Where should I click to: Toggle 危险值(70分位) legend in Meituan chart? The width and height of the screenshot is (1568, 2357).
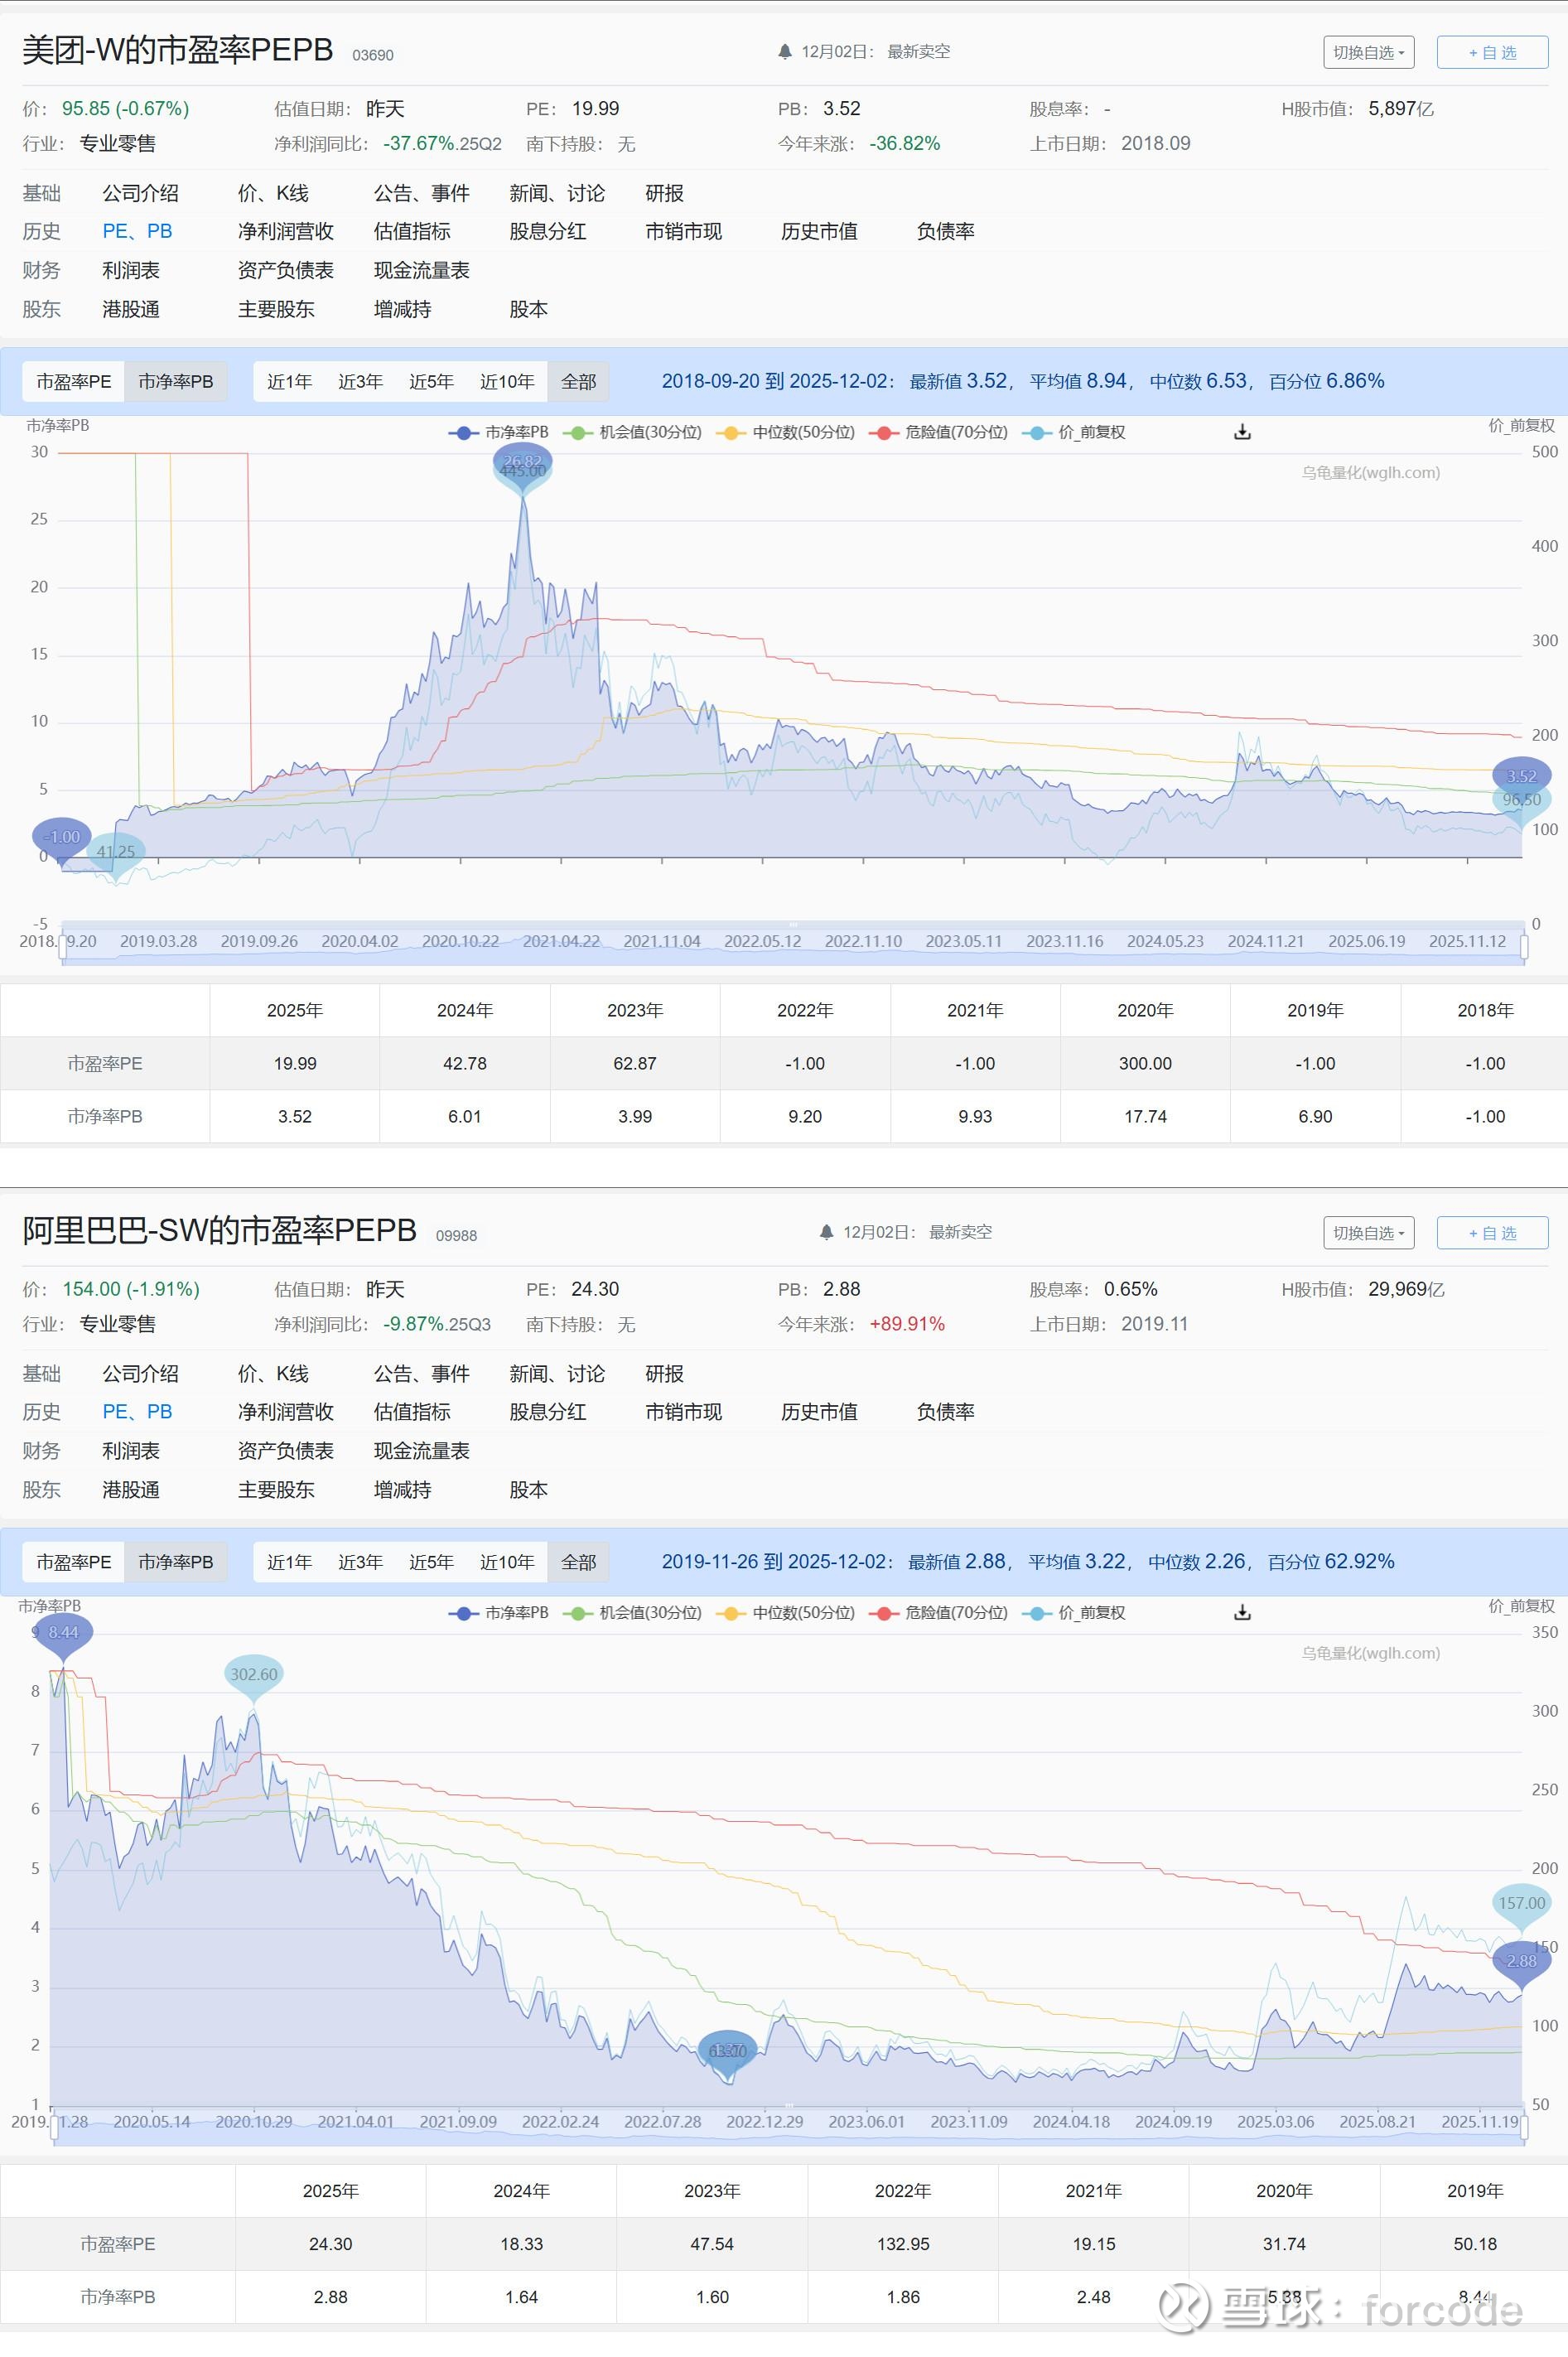click(939, 432)
